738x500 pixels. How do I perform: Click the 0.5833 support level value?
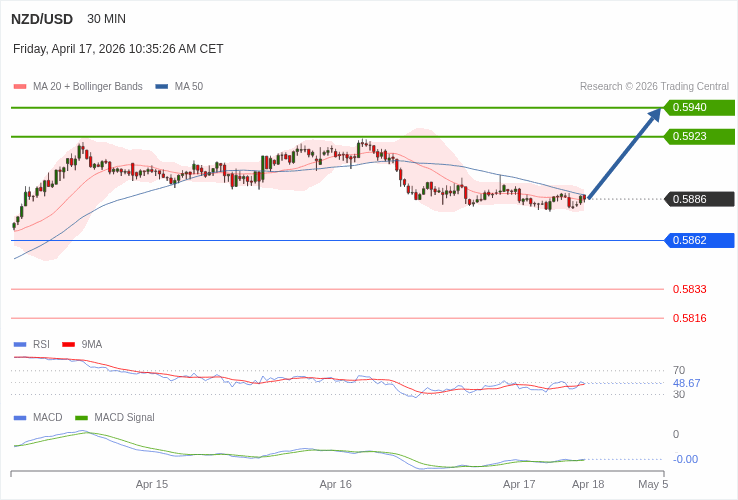tap(690, 289)
